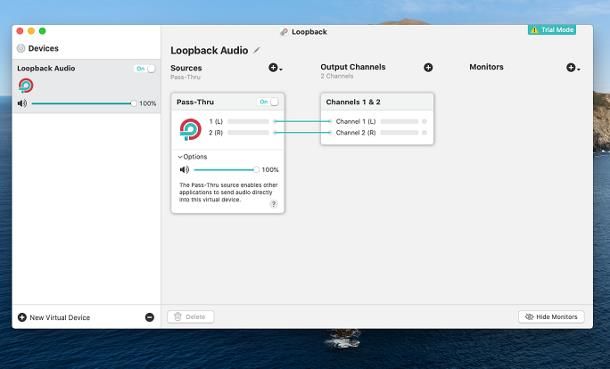
Task: Close the Loopback window red button
Action: click(x=20, y=31)
